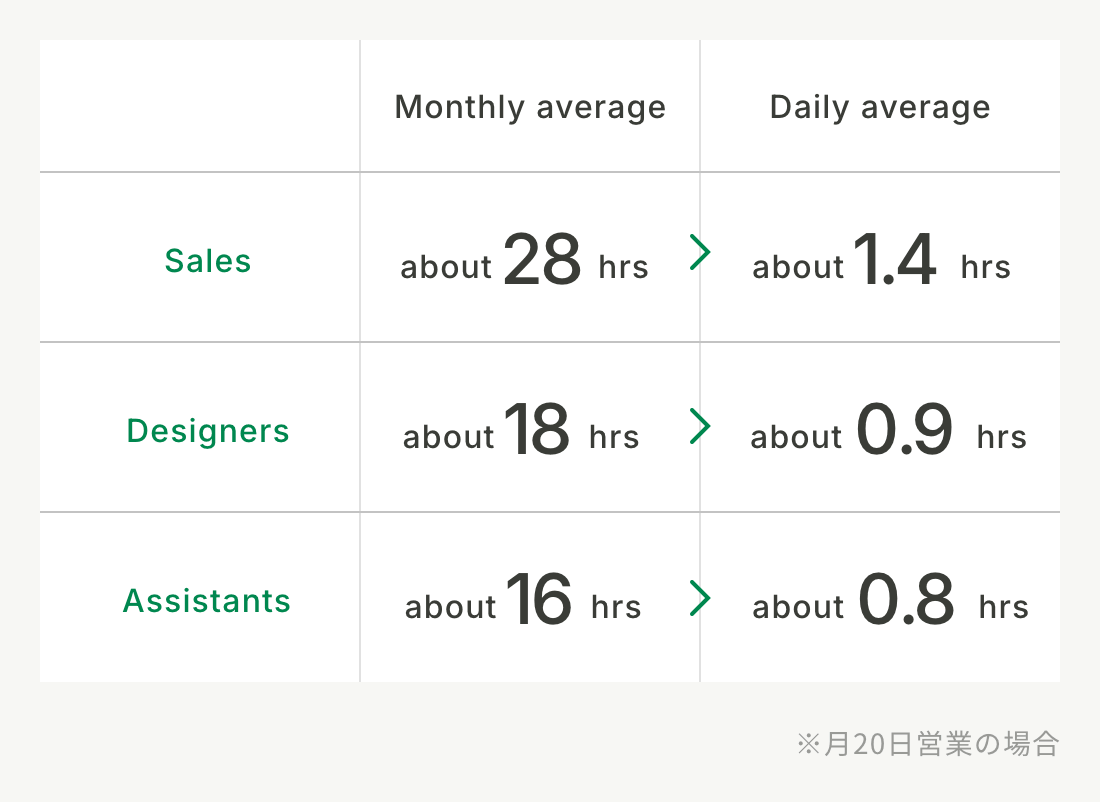Click the green arrow in Sales row
This screenshot has width=1100, height=802.
tap(700, 252)
